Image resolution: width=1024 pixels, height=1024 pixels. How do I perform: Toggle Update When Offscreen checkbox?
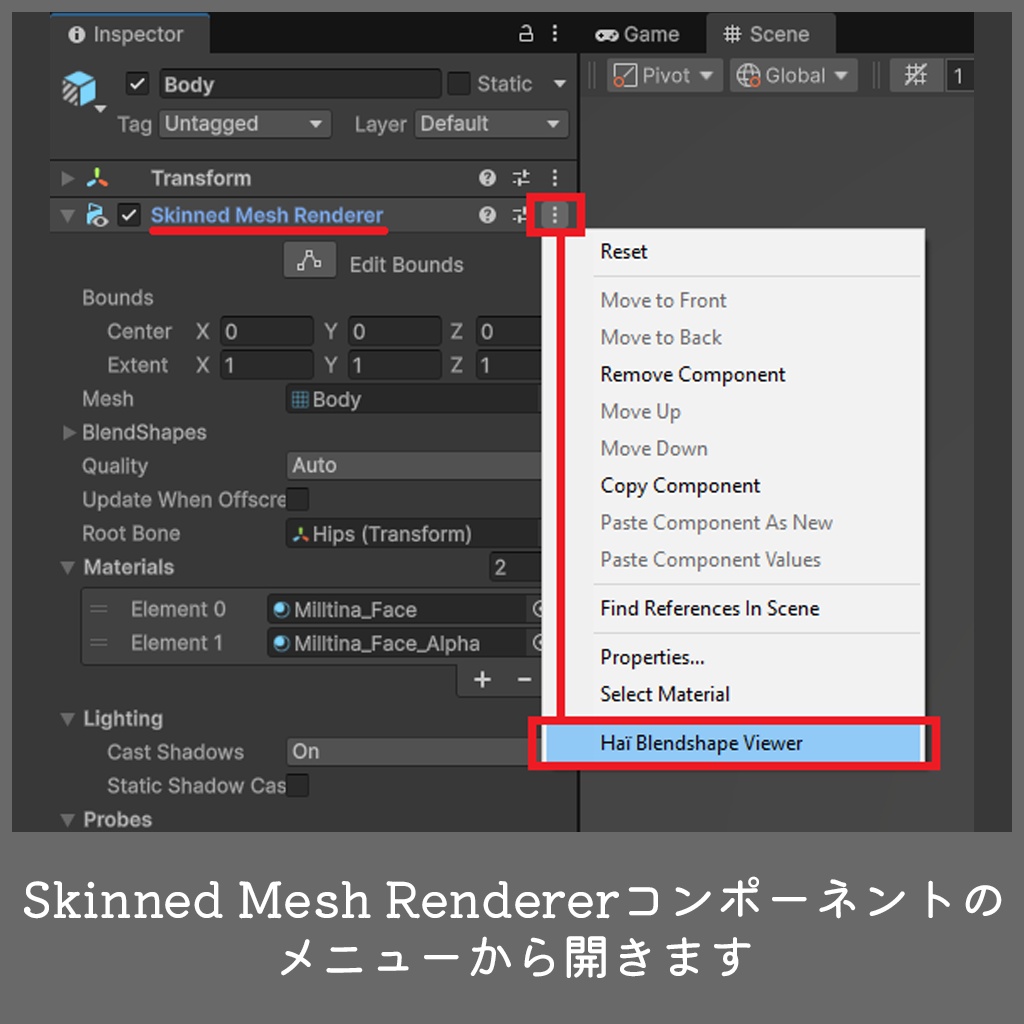(x=297, y=500)
